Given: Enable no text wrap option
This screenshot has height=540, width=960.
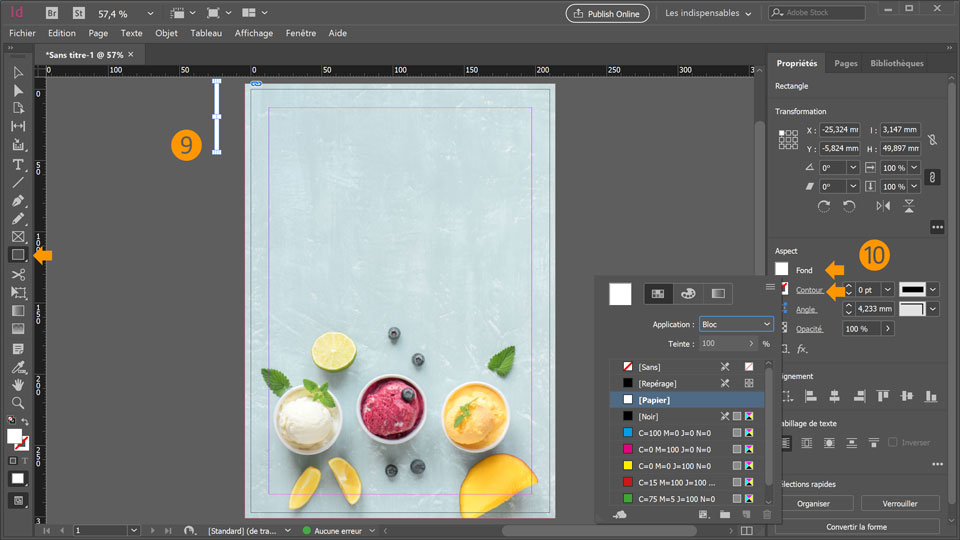Looking at the screenshot, I should pos(786,443).
